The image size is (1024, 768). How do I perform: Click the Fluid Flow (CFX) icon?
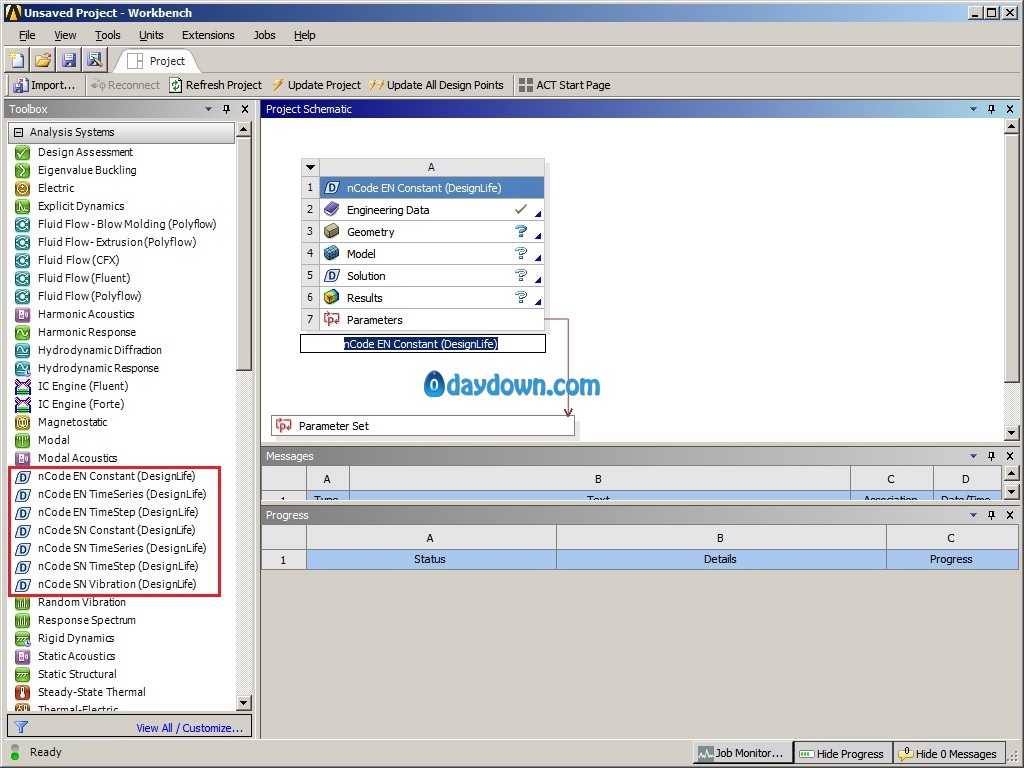pyautogui.click(x=22, y=261)
